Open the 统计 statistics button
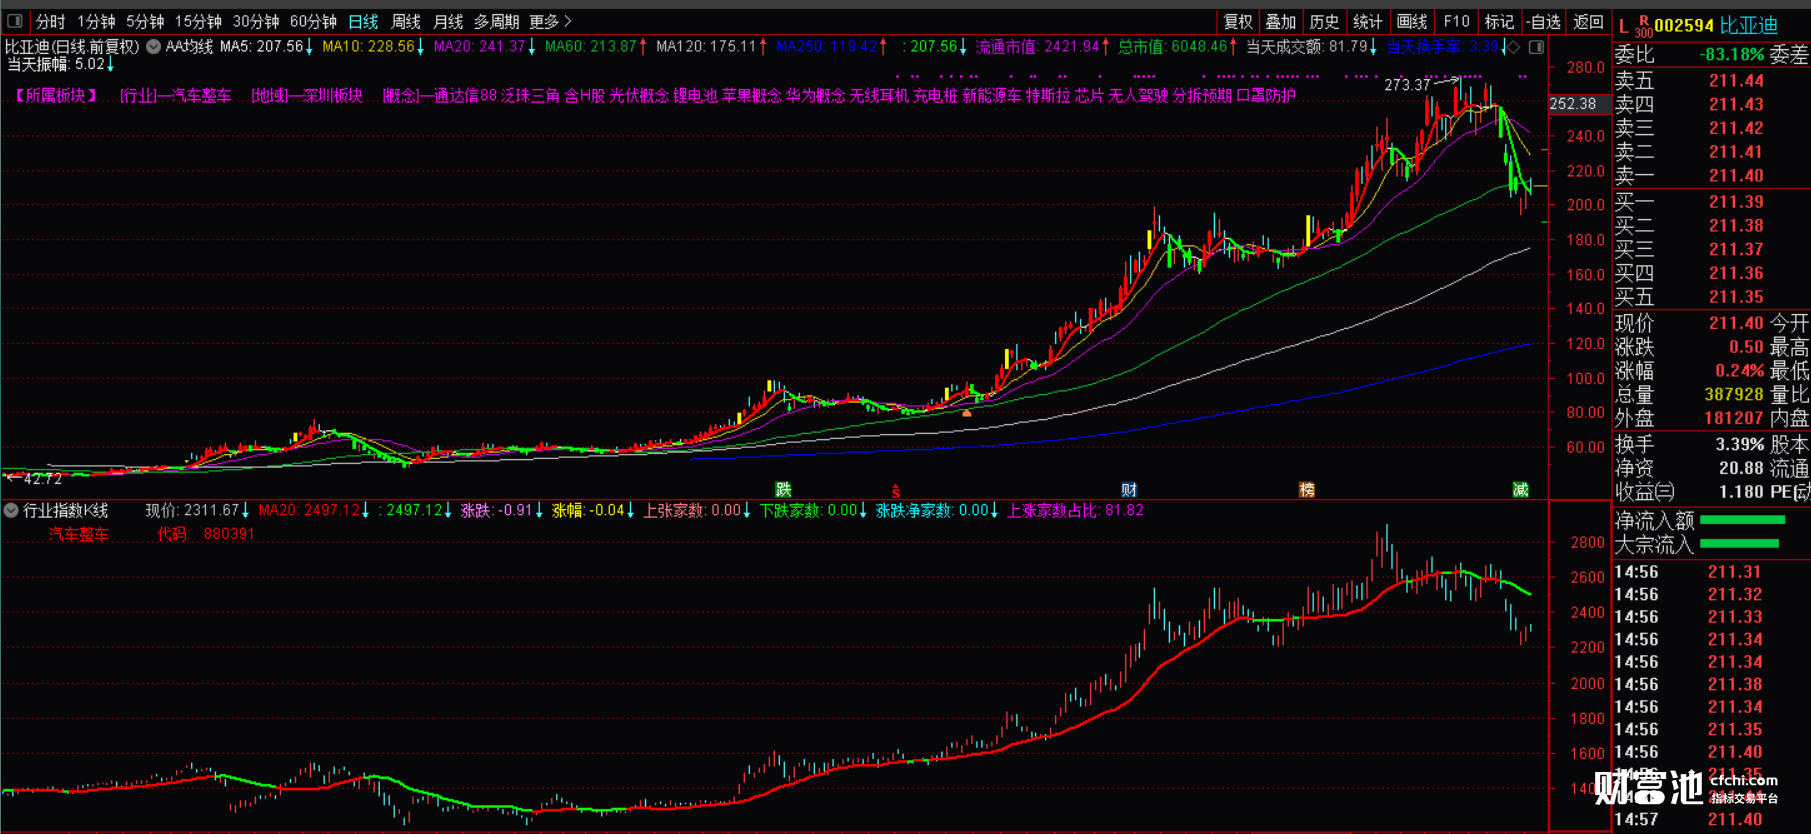The height and width of the screenshot is (834, 1811). 1367,21
